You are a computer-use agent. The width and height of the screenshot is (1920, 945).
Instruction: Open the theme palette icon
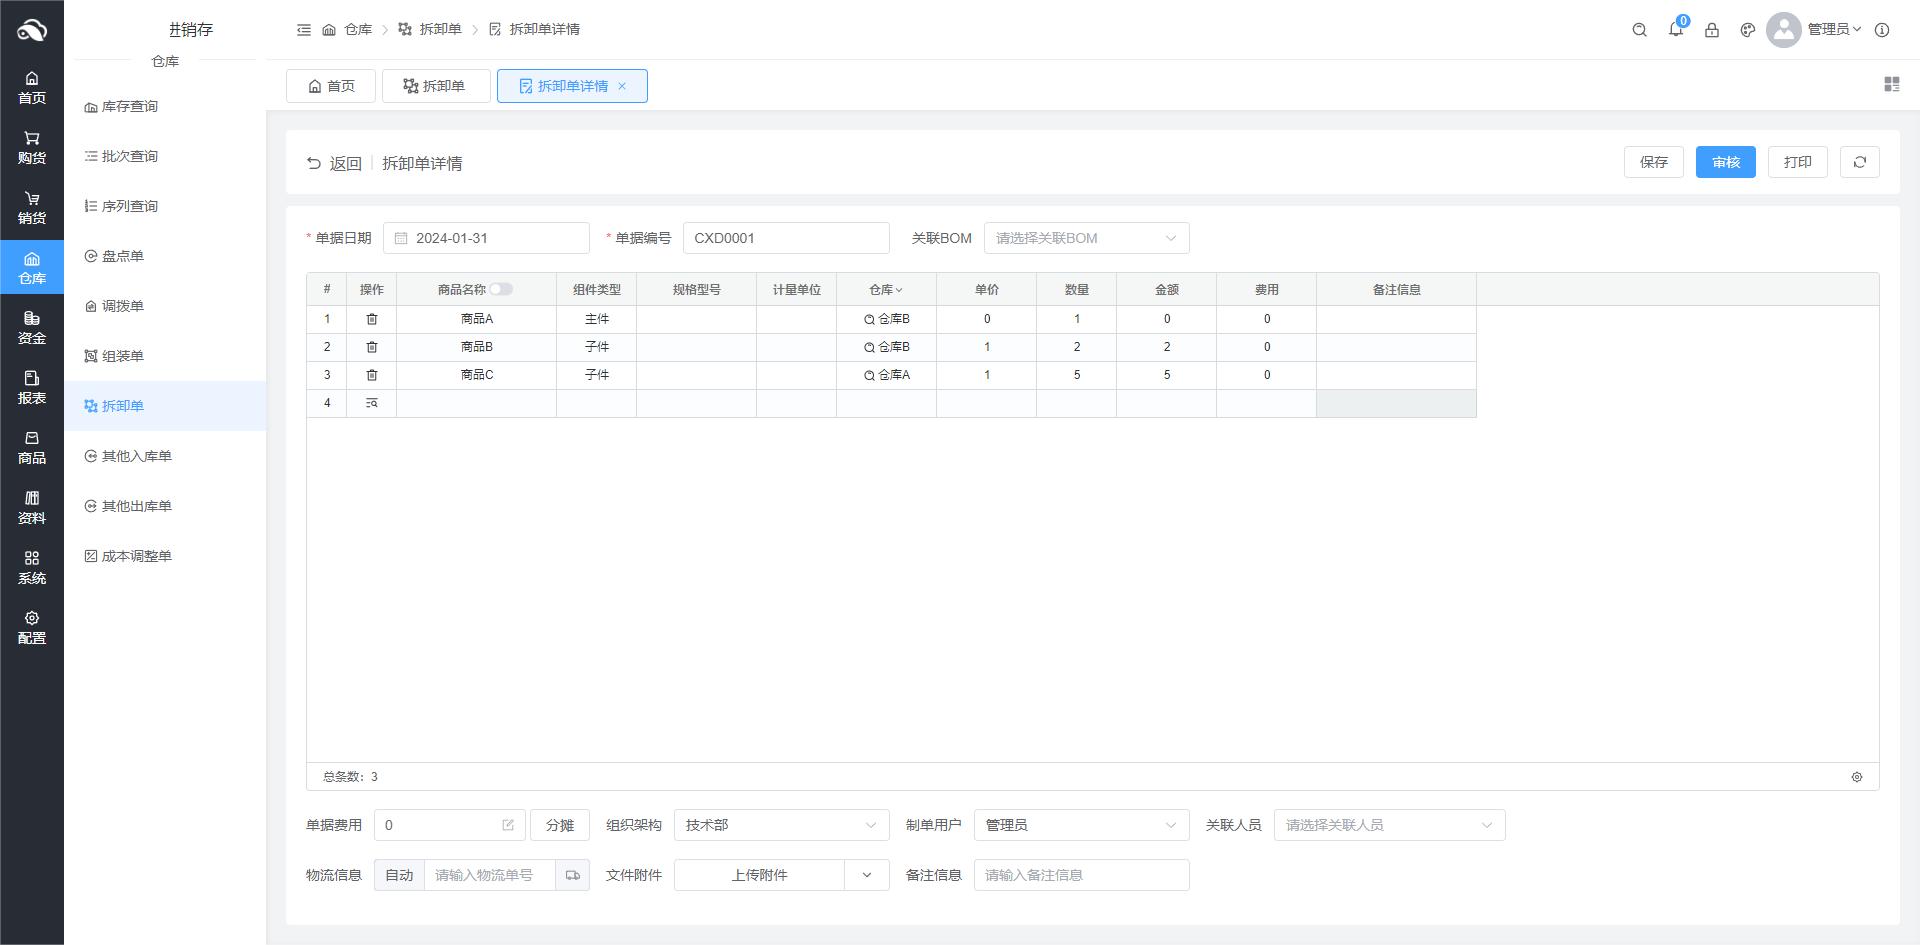(1747, 30)
